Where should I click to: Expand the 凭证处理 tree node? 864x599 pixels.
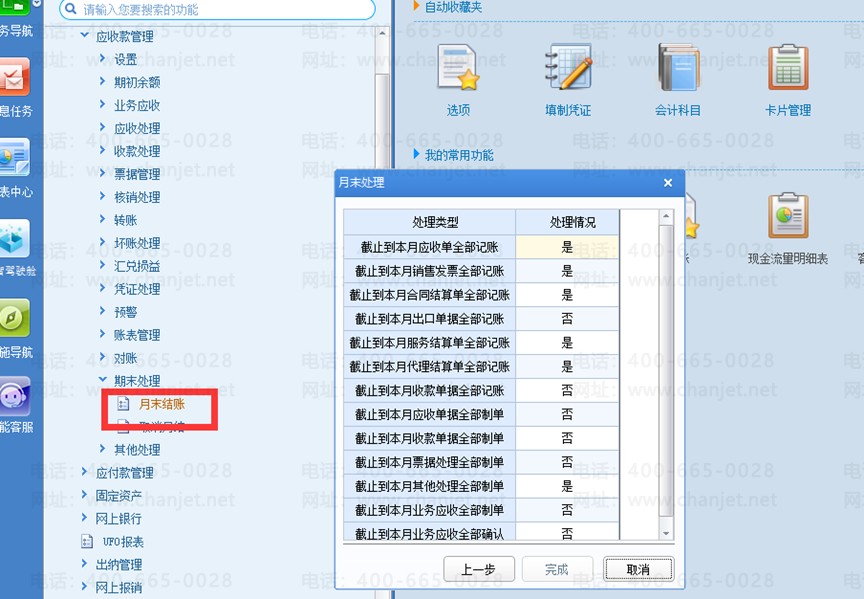[x=102, y=288]
